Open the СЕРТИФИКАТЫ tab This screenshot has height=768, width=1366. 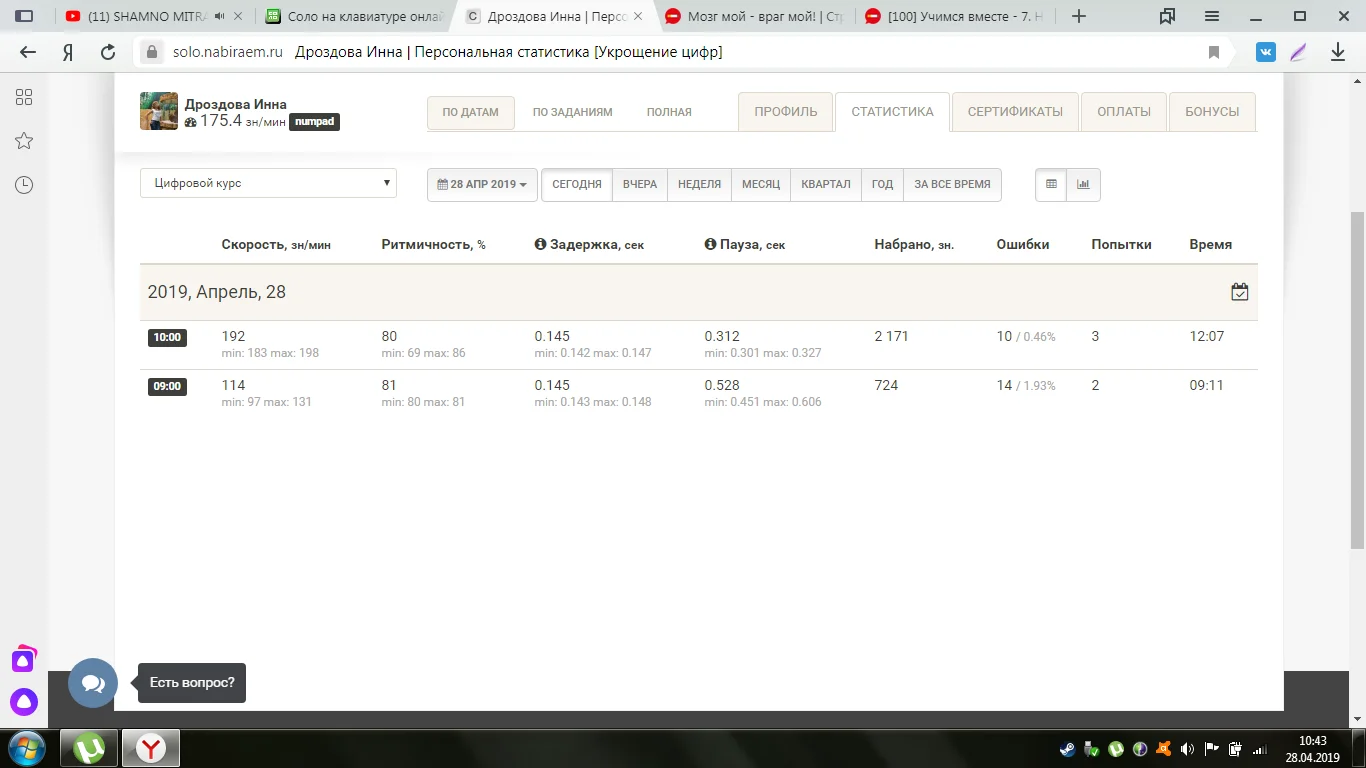pyautogui.click(x=1015, y=112)
